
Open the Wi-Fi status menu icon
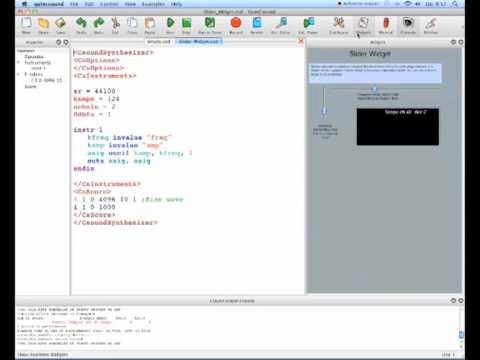coord(408,4)
